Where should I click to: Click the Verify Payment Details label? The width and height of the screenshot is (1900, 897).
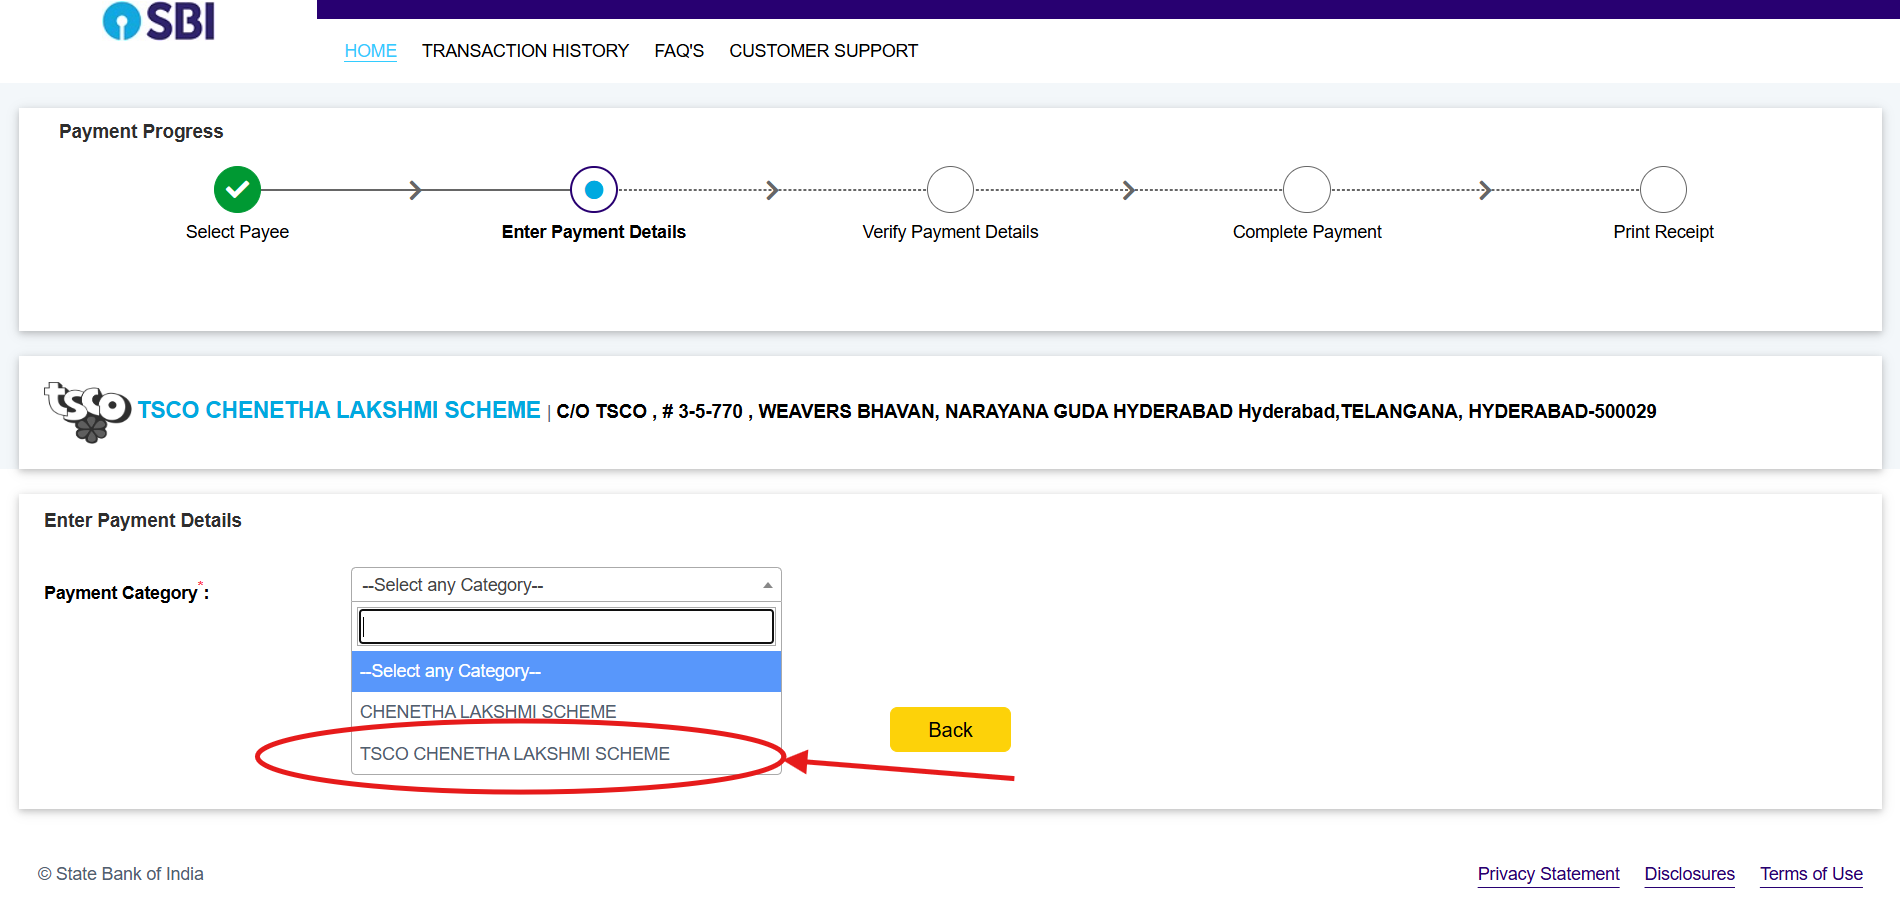pyautogui.click(x=950, y=232)
